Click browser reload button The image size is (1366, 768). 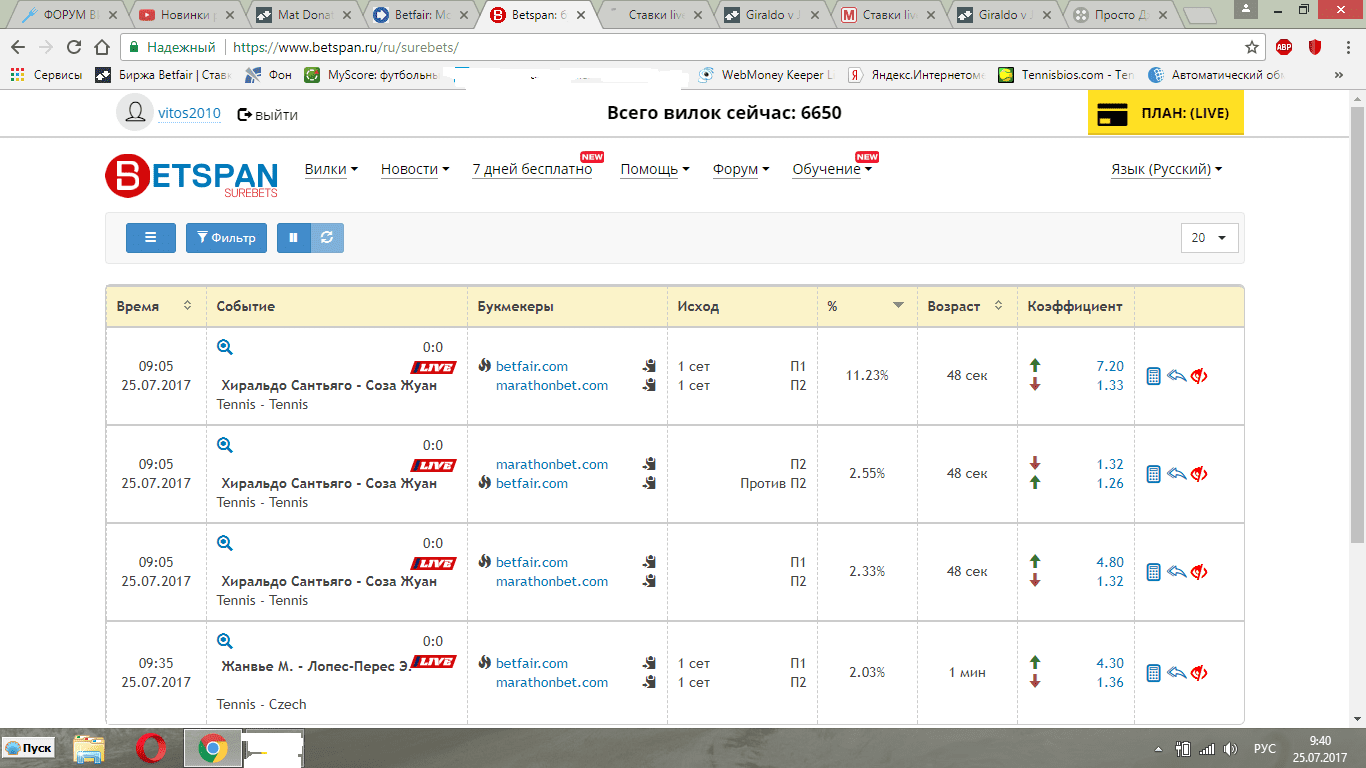click(x=73, y=47)
